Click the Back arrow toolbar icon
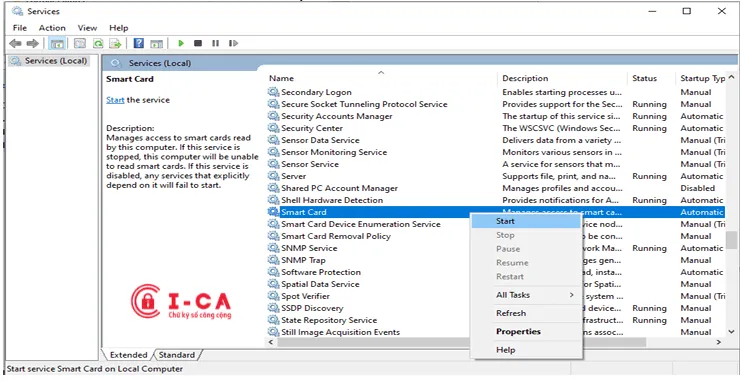The image size is (742, 381). (15, 44)
